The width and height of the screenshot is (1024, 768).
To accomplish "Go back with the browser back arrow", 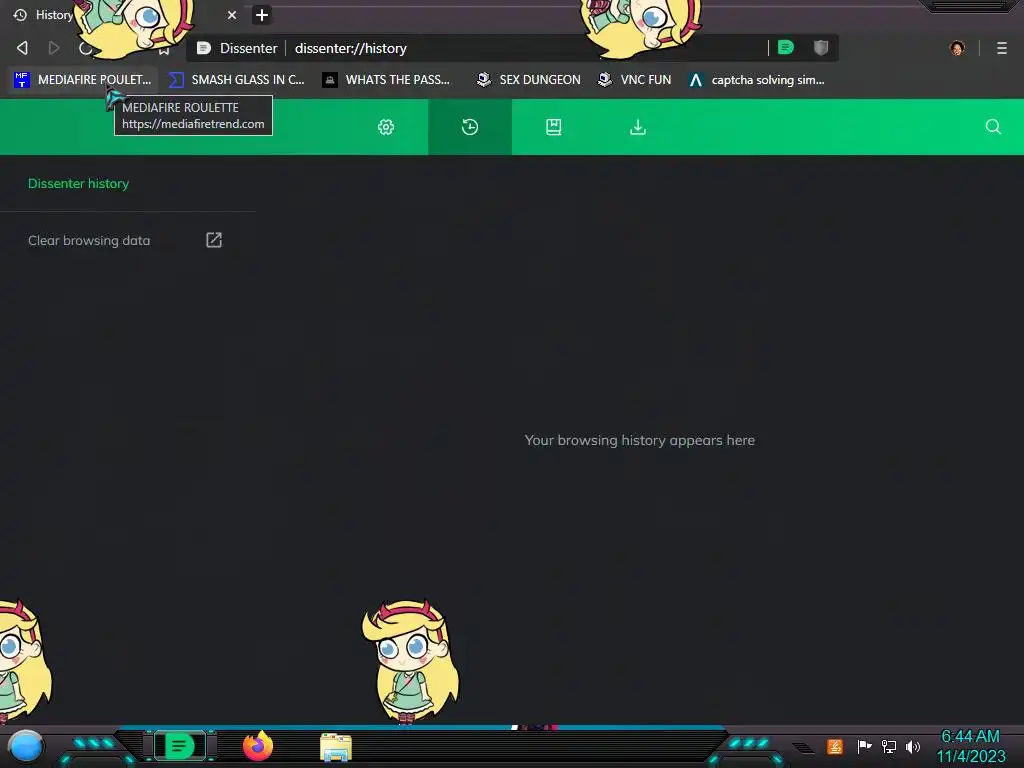I will pos(22,48).
